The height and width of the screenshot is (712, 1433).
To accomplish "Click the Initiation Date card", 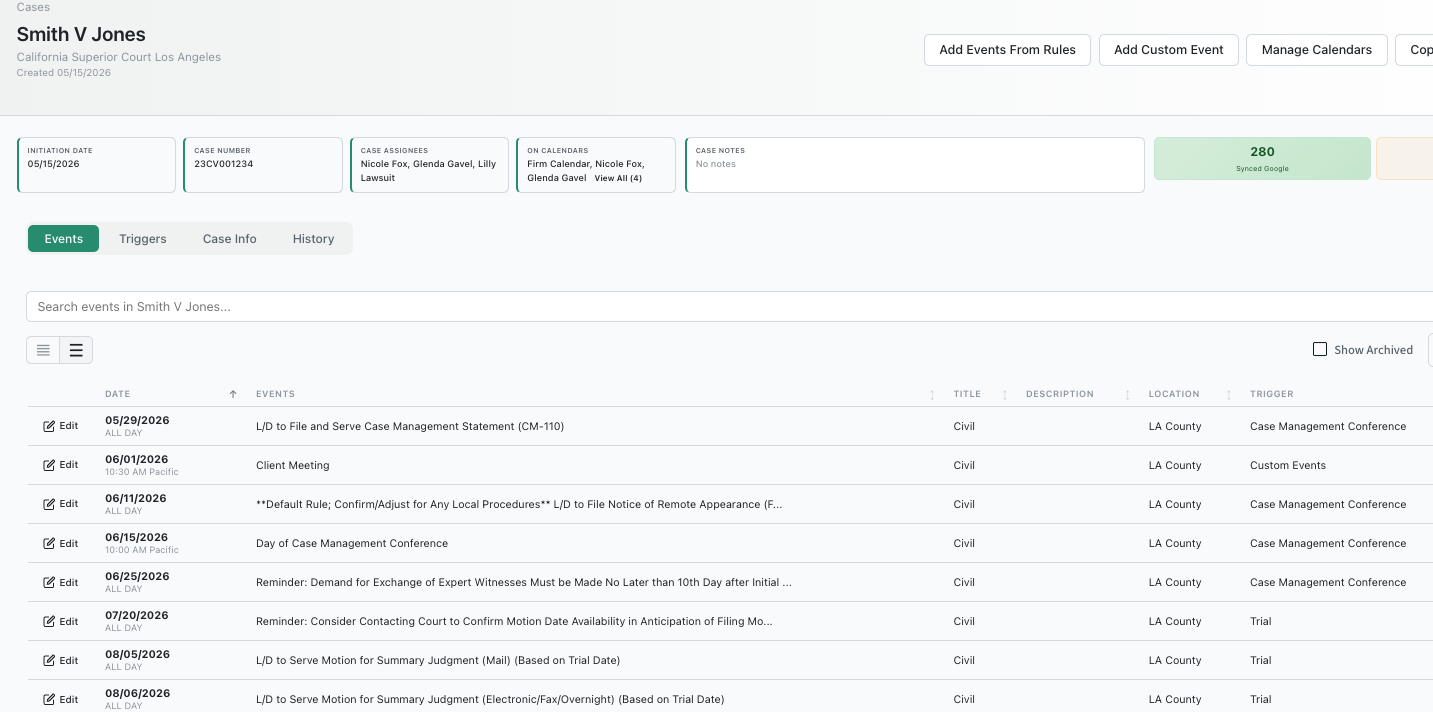I will (x=97, y=165).
